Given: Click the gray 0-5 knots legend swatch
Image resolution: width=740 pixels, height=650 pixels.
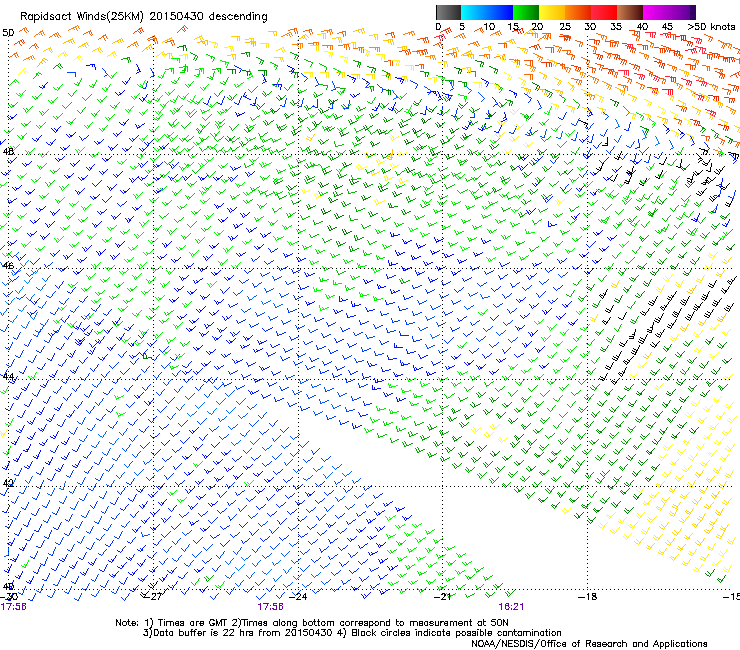Looking at the screenshot, I should click(x=448, y=12).
